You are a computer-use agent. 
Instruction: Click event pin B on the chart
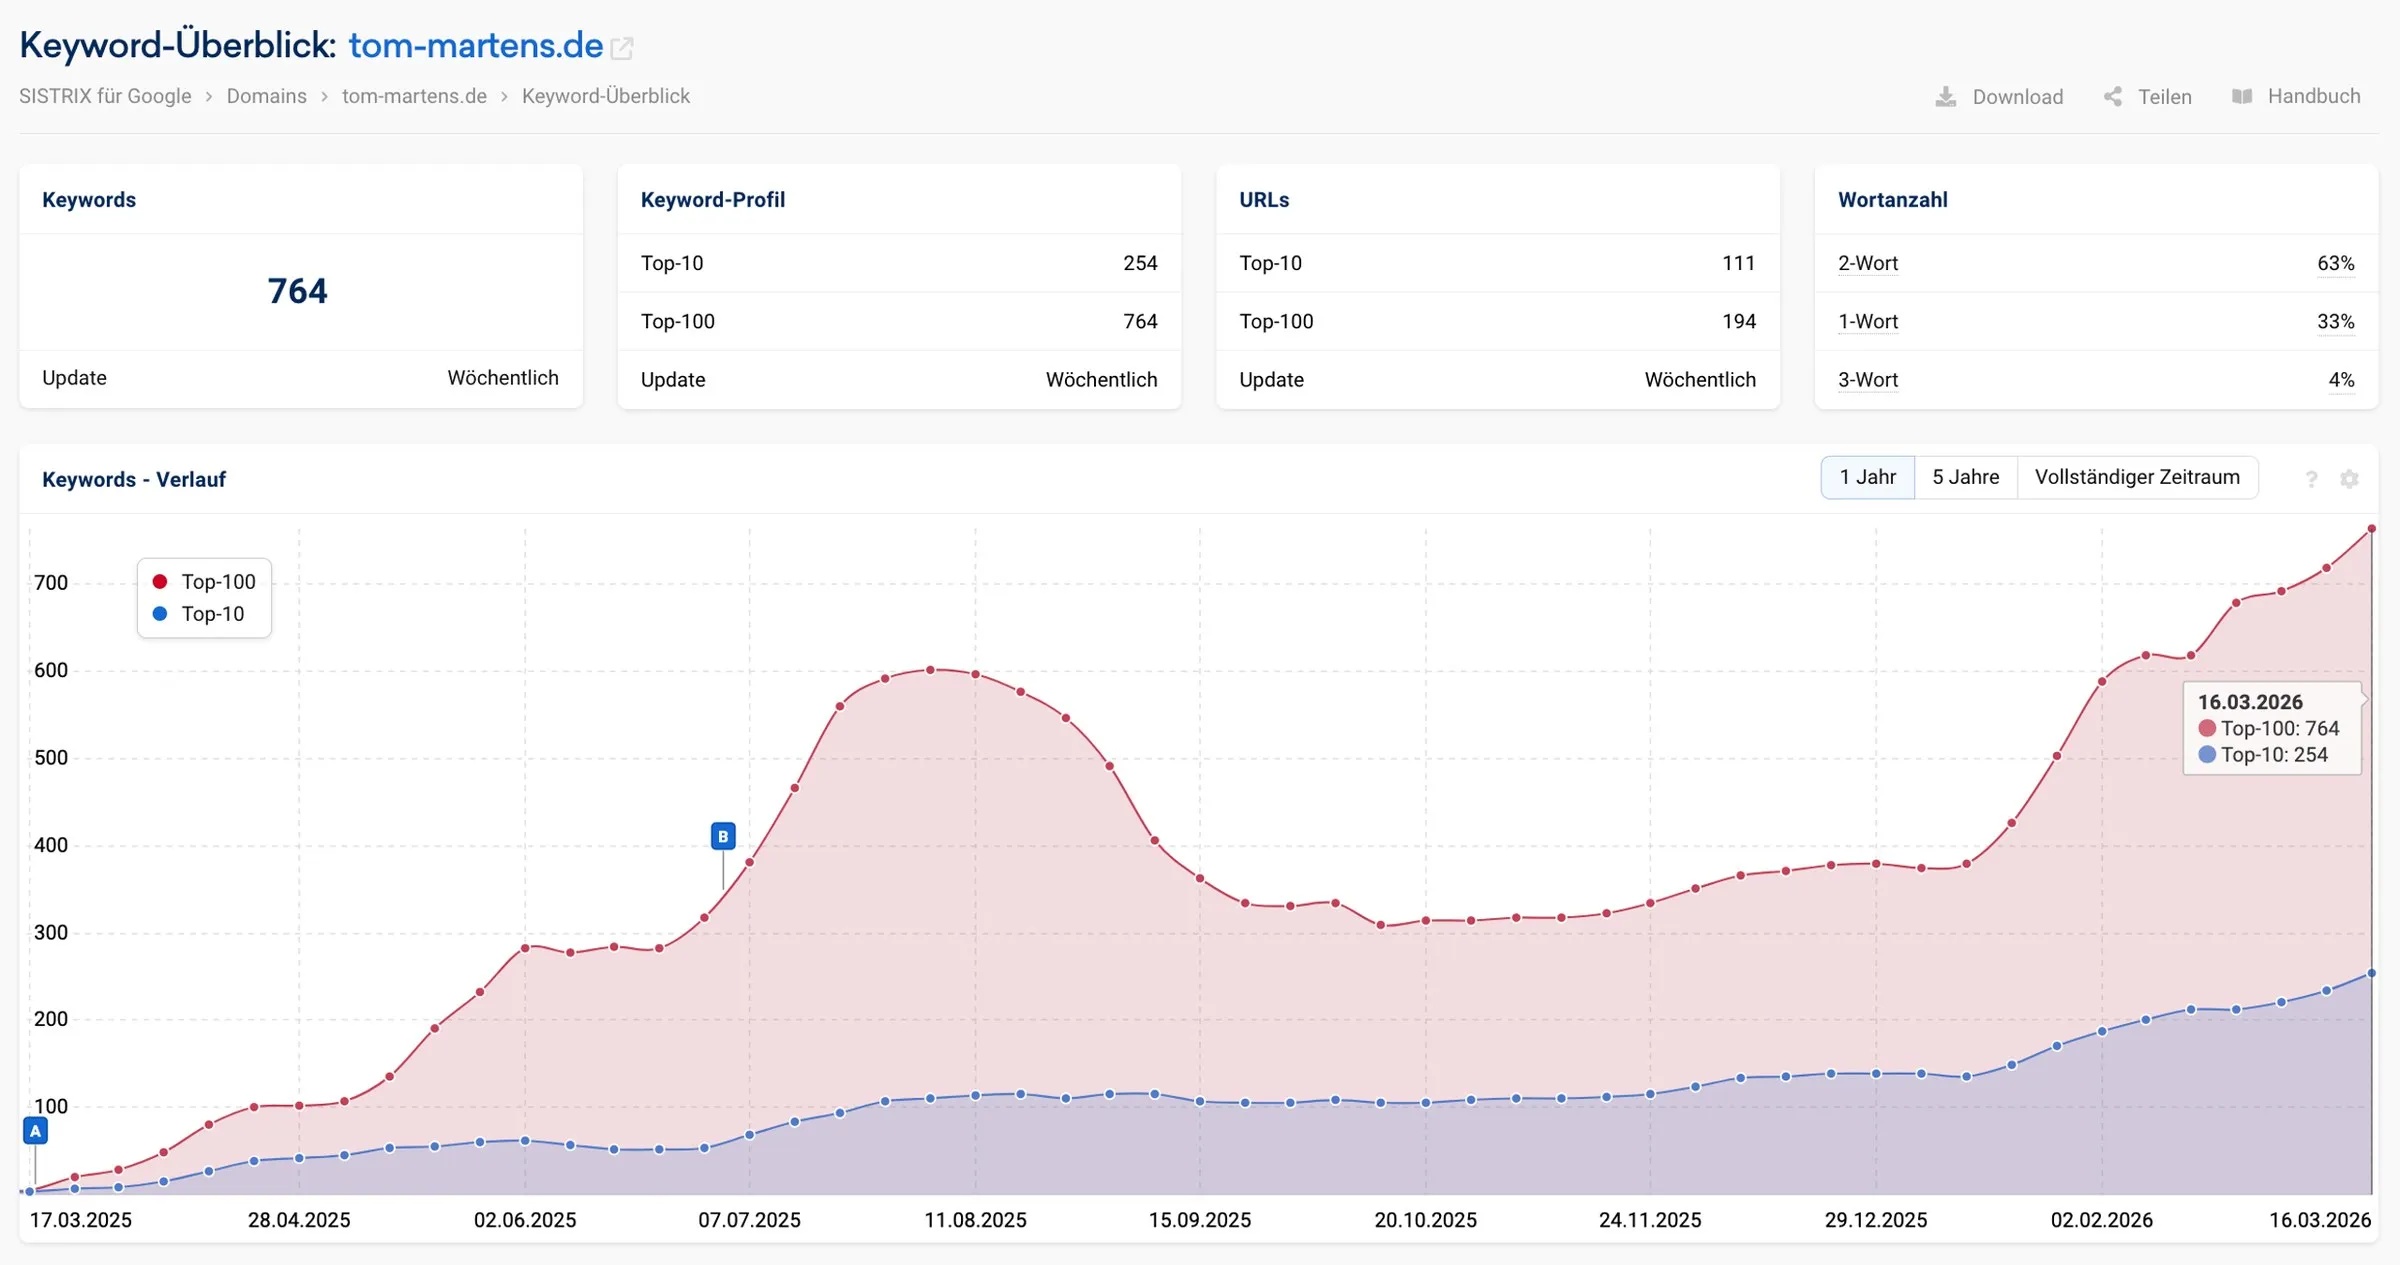(x=723, y=836)
